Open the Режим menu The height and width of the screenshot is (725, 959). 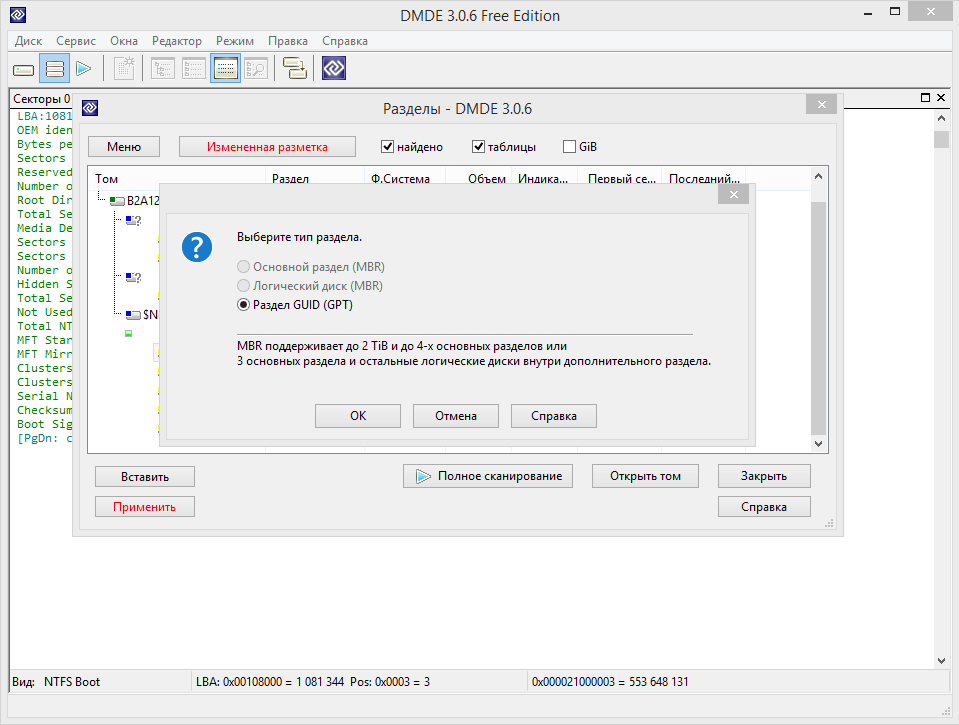(235, 41)
